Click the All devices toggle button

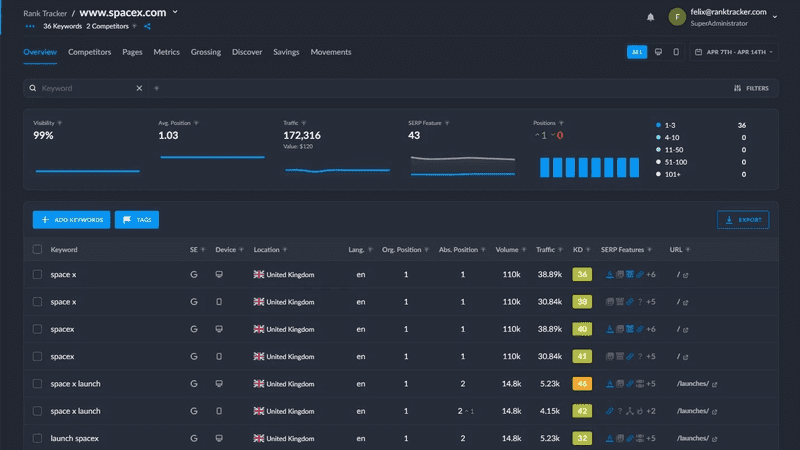637,52
